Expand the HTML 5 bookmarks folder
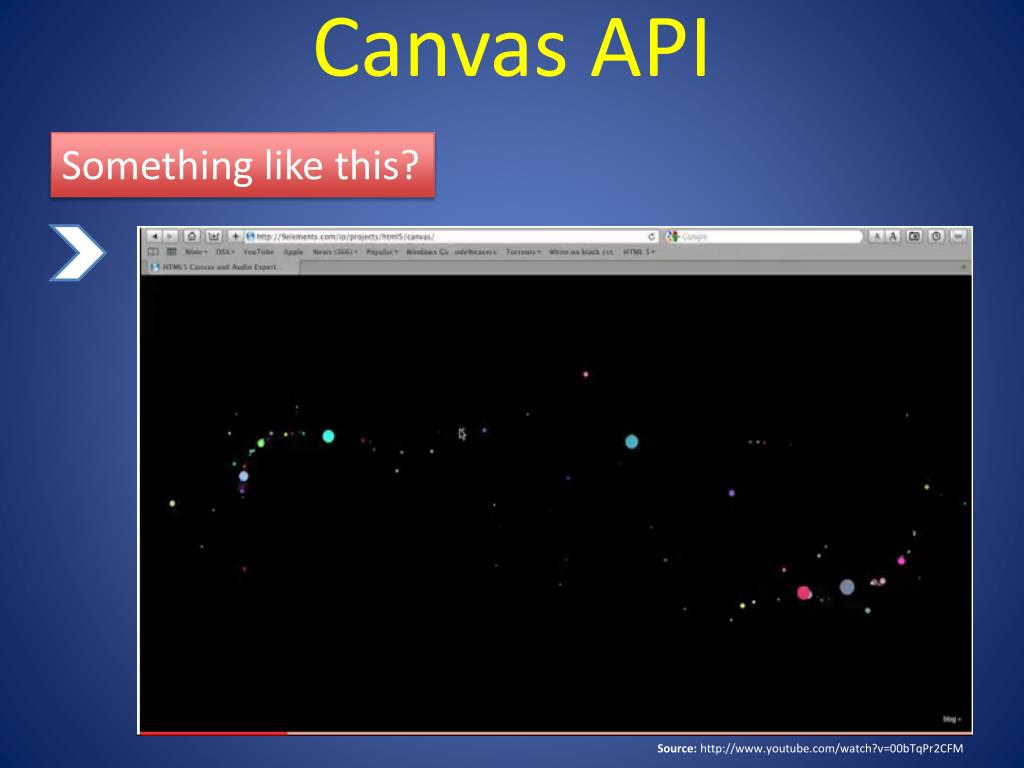 point(639,252)
